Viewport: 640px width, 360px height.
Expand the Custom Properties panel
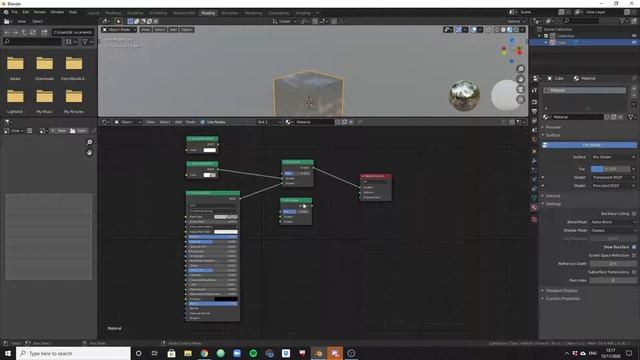[562, 298]
